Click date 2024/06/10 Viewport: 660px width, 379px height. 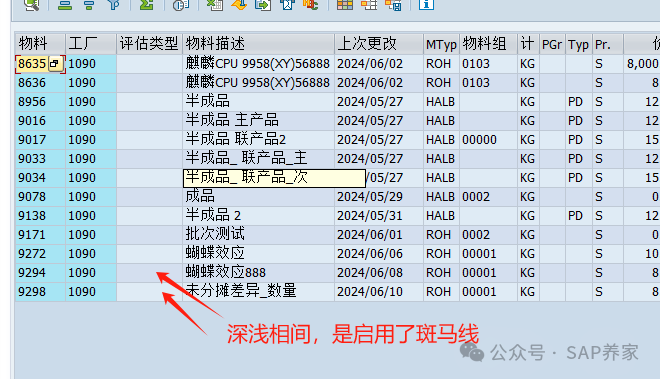pyautogui.click(x=370, y=291)
